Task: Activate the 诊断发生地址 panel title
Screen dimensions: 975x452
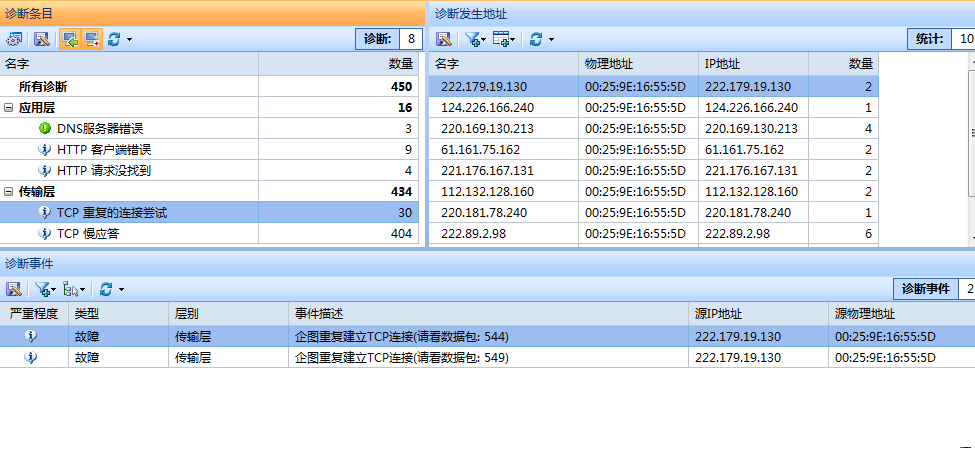Action: pyautogui.click(x=471, y=13)
